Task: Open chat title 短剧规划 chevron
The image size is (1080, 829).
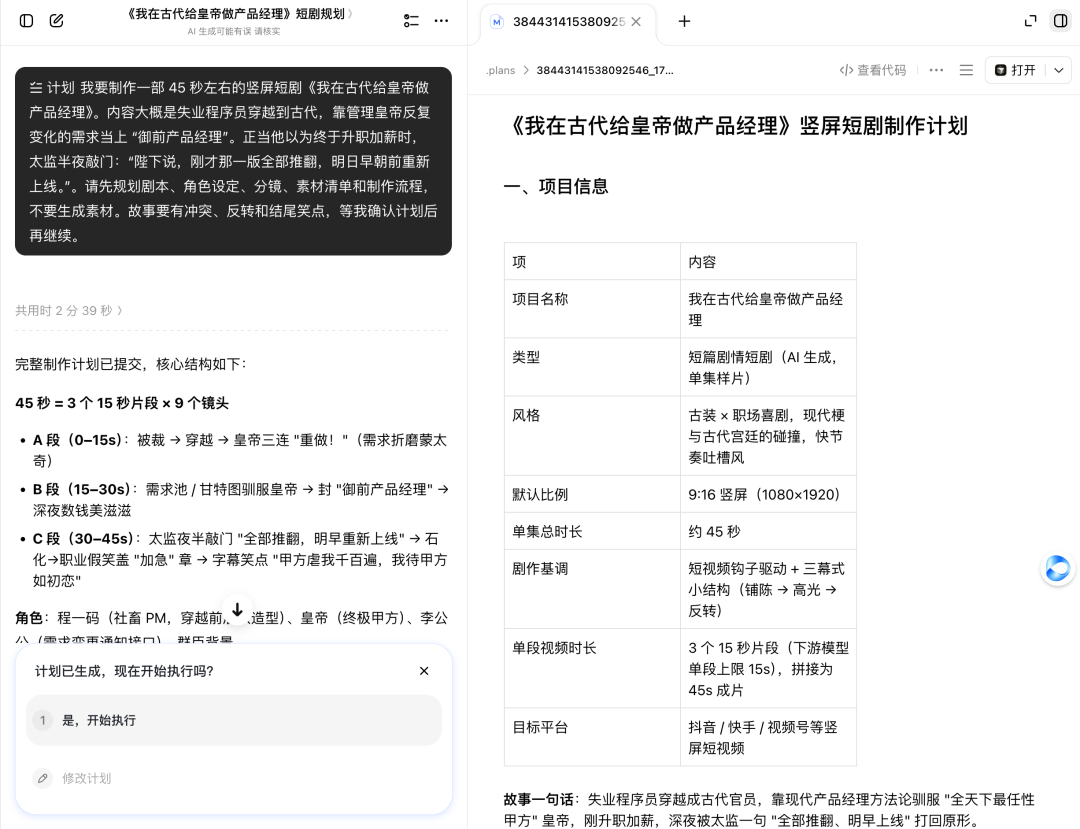Action: (350, 14)
